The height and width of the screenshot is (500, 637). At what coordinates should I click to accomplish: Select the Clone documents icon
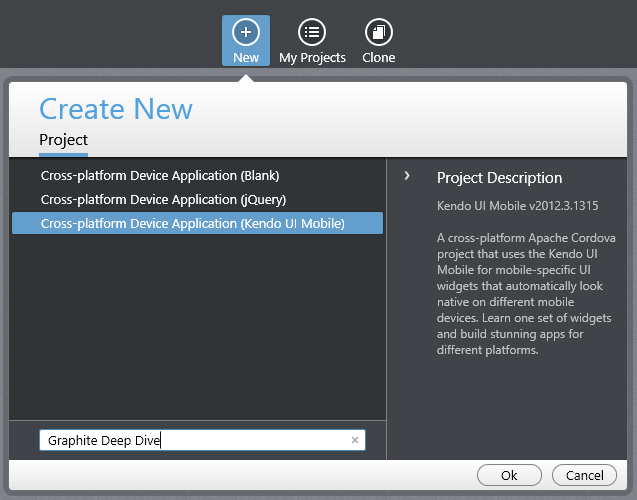click(379, 32)
